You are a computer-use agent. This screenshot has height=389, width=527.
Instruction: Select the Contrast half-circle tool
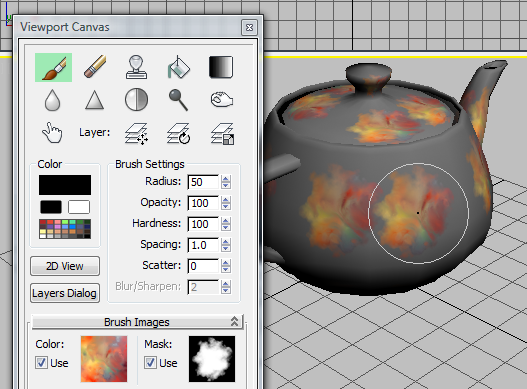pos(136,100)
